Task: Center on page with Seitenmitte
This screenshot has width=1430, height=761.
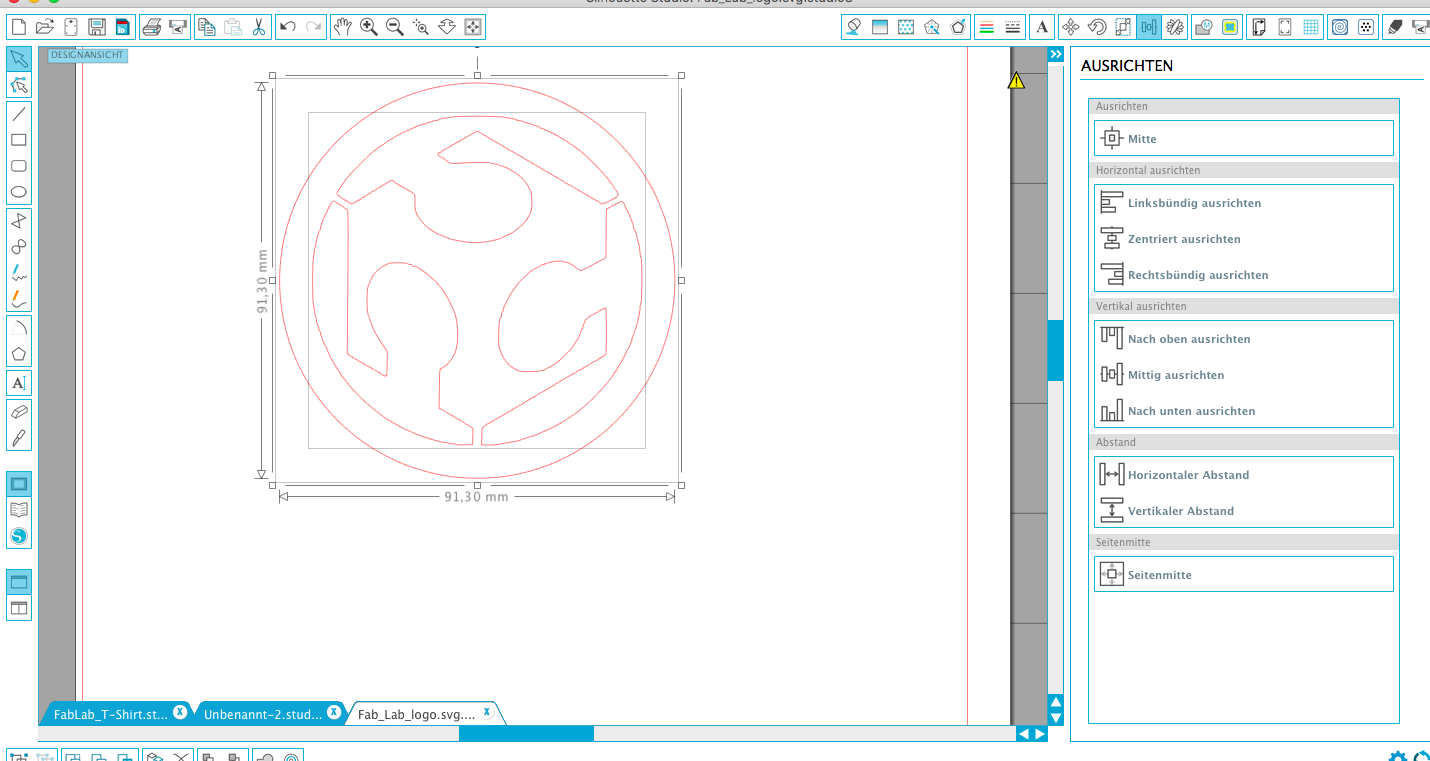Action: coord(1243,574)
